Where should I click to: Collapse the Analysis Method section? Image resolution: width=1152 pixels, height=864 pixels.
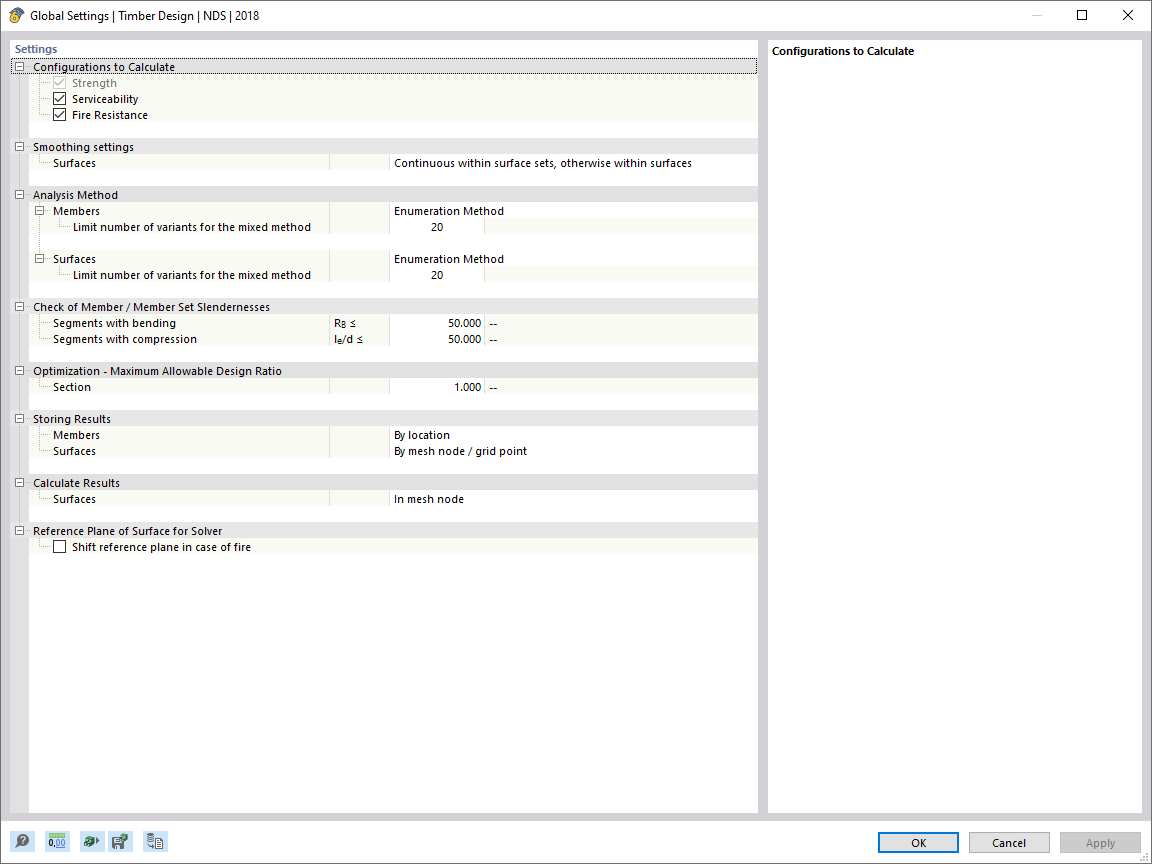[20, 195]
